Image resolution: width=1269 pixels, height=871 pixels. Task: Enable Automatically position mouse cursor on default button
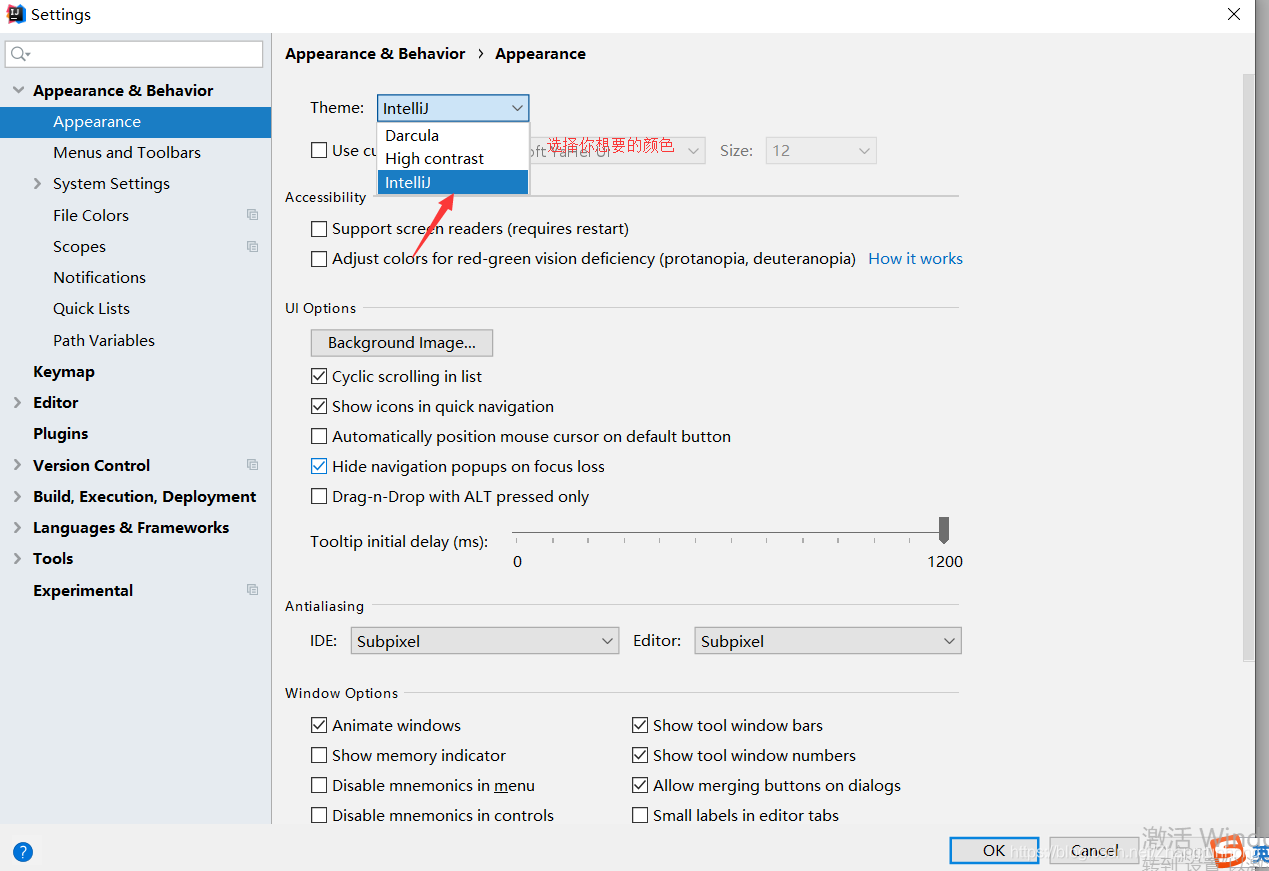coord(319,436)
